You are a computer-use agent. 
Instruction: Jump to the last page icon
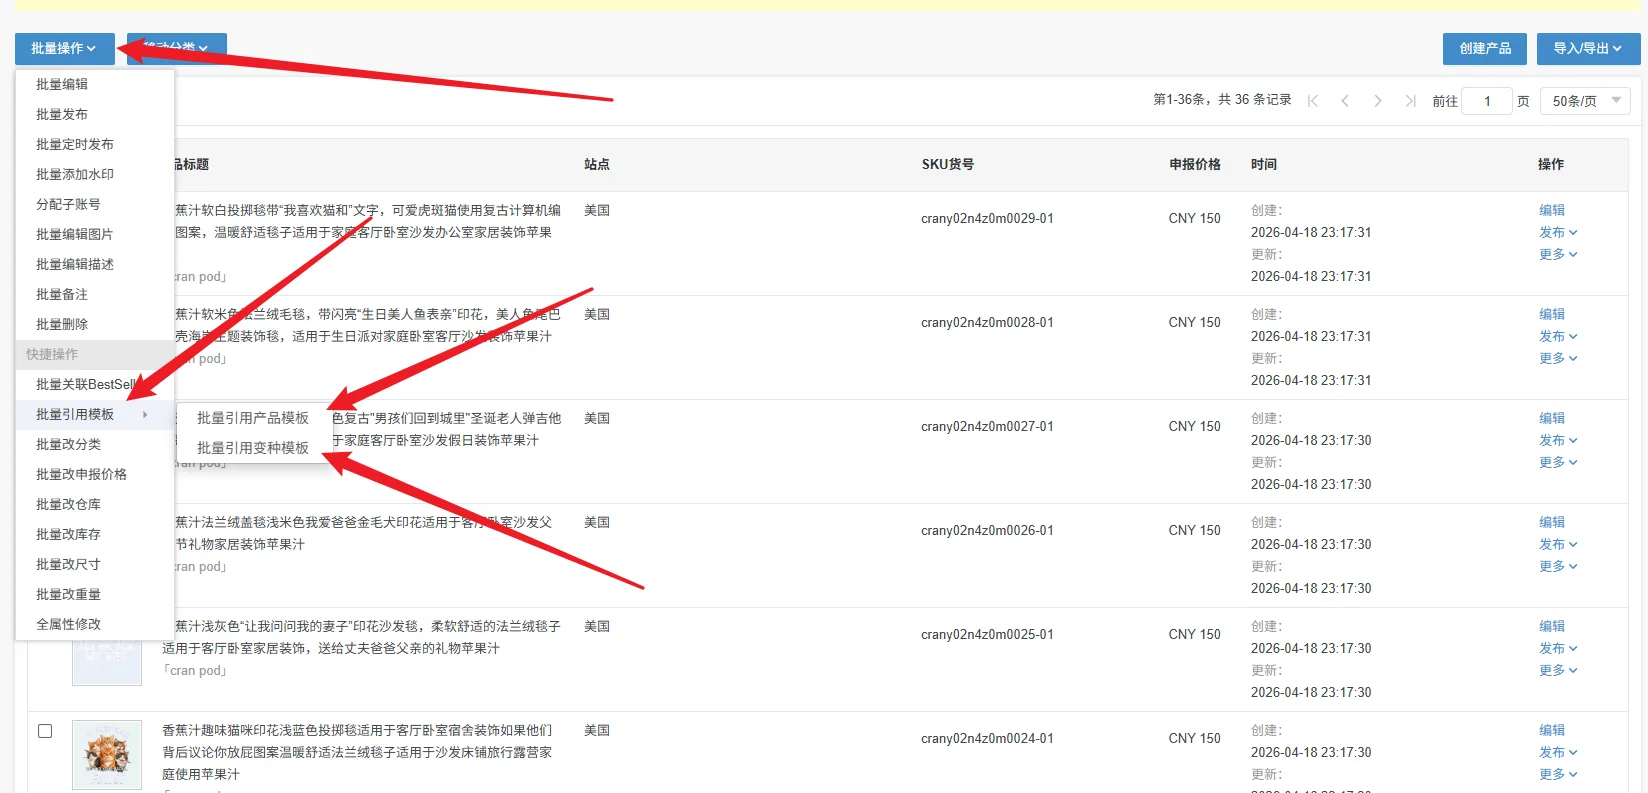point(1410,101)
